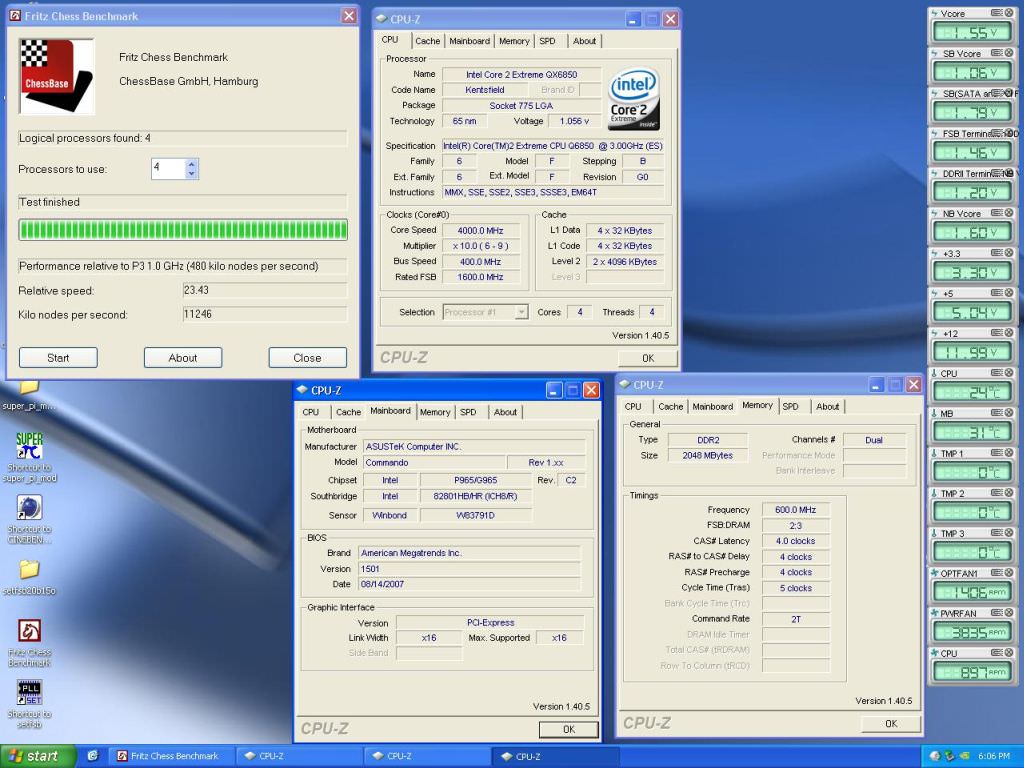
Task: Close the PWRFAN fan speed monitor
Action: 1009,613
